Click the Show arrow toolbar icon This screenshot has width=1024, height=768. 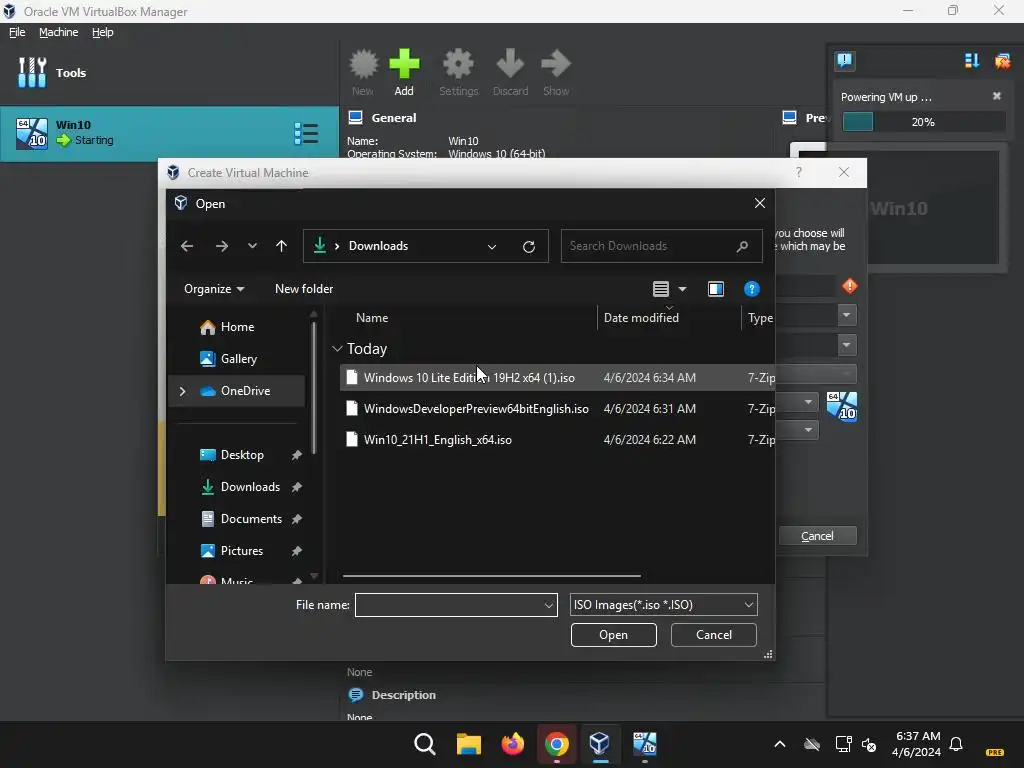click(x=556, y=64)
